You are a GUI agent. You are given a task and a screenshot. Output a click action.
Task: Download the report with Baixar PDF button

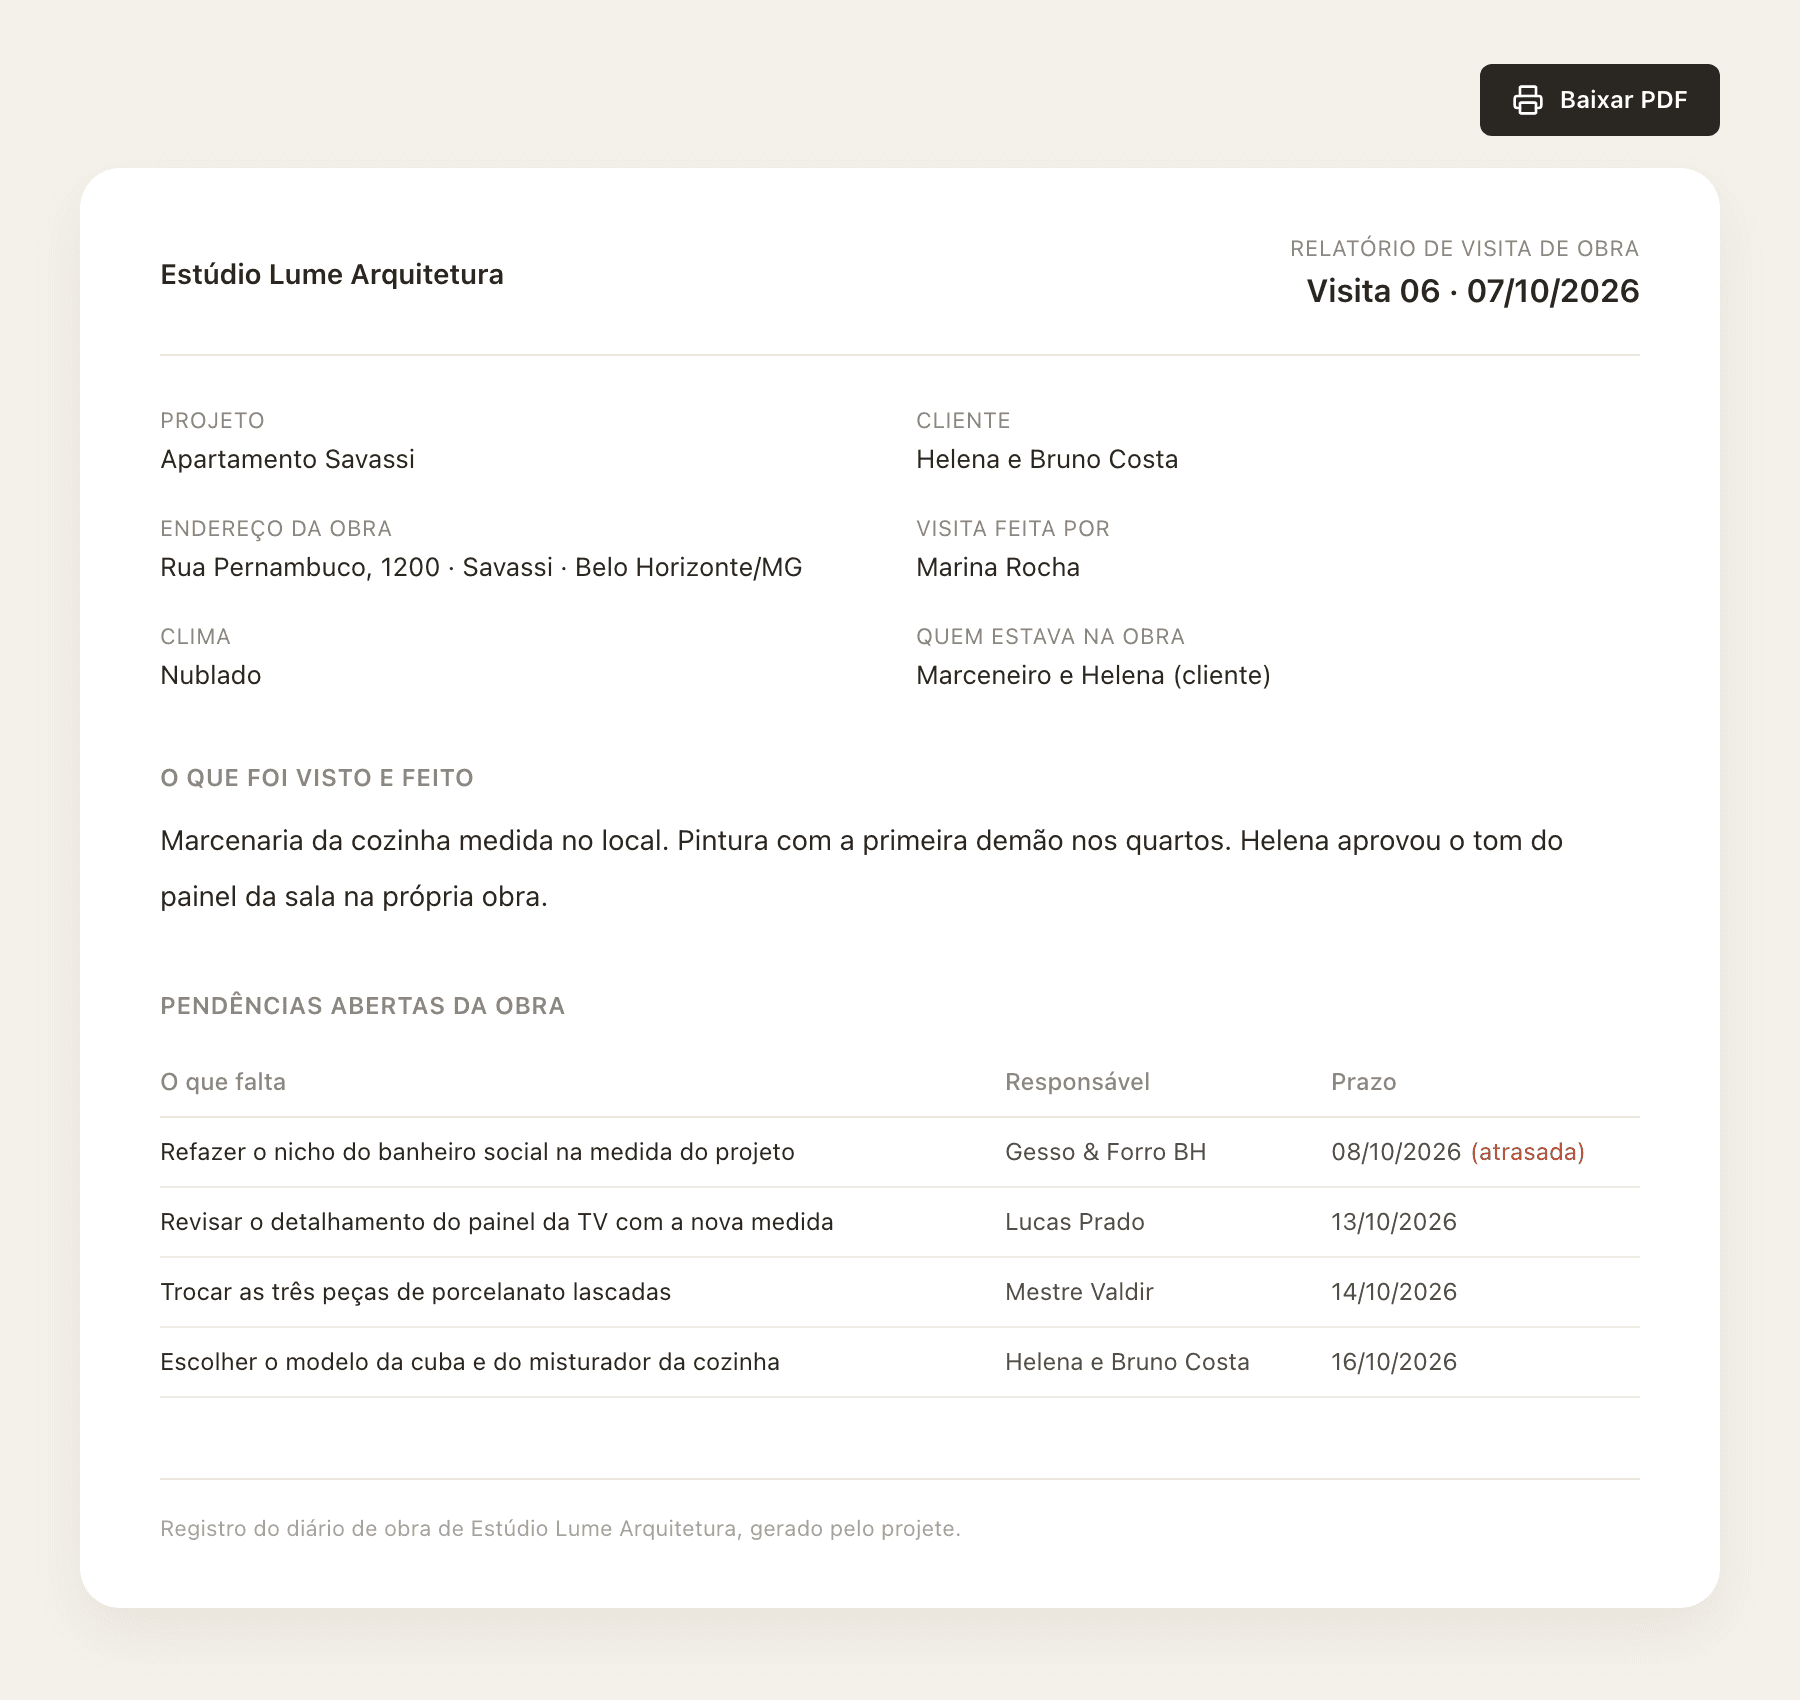1599,100
